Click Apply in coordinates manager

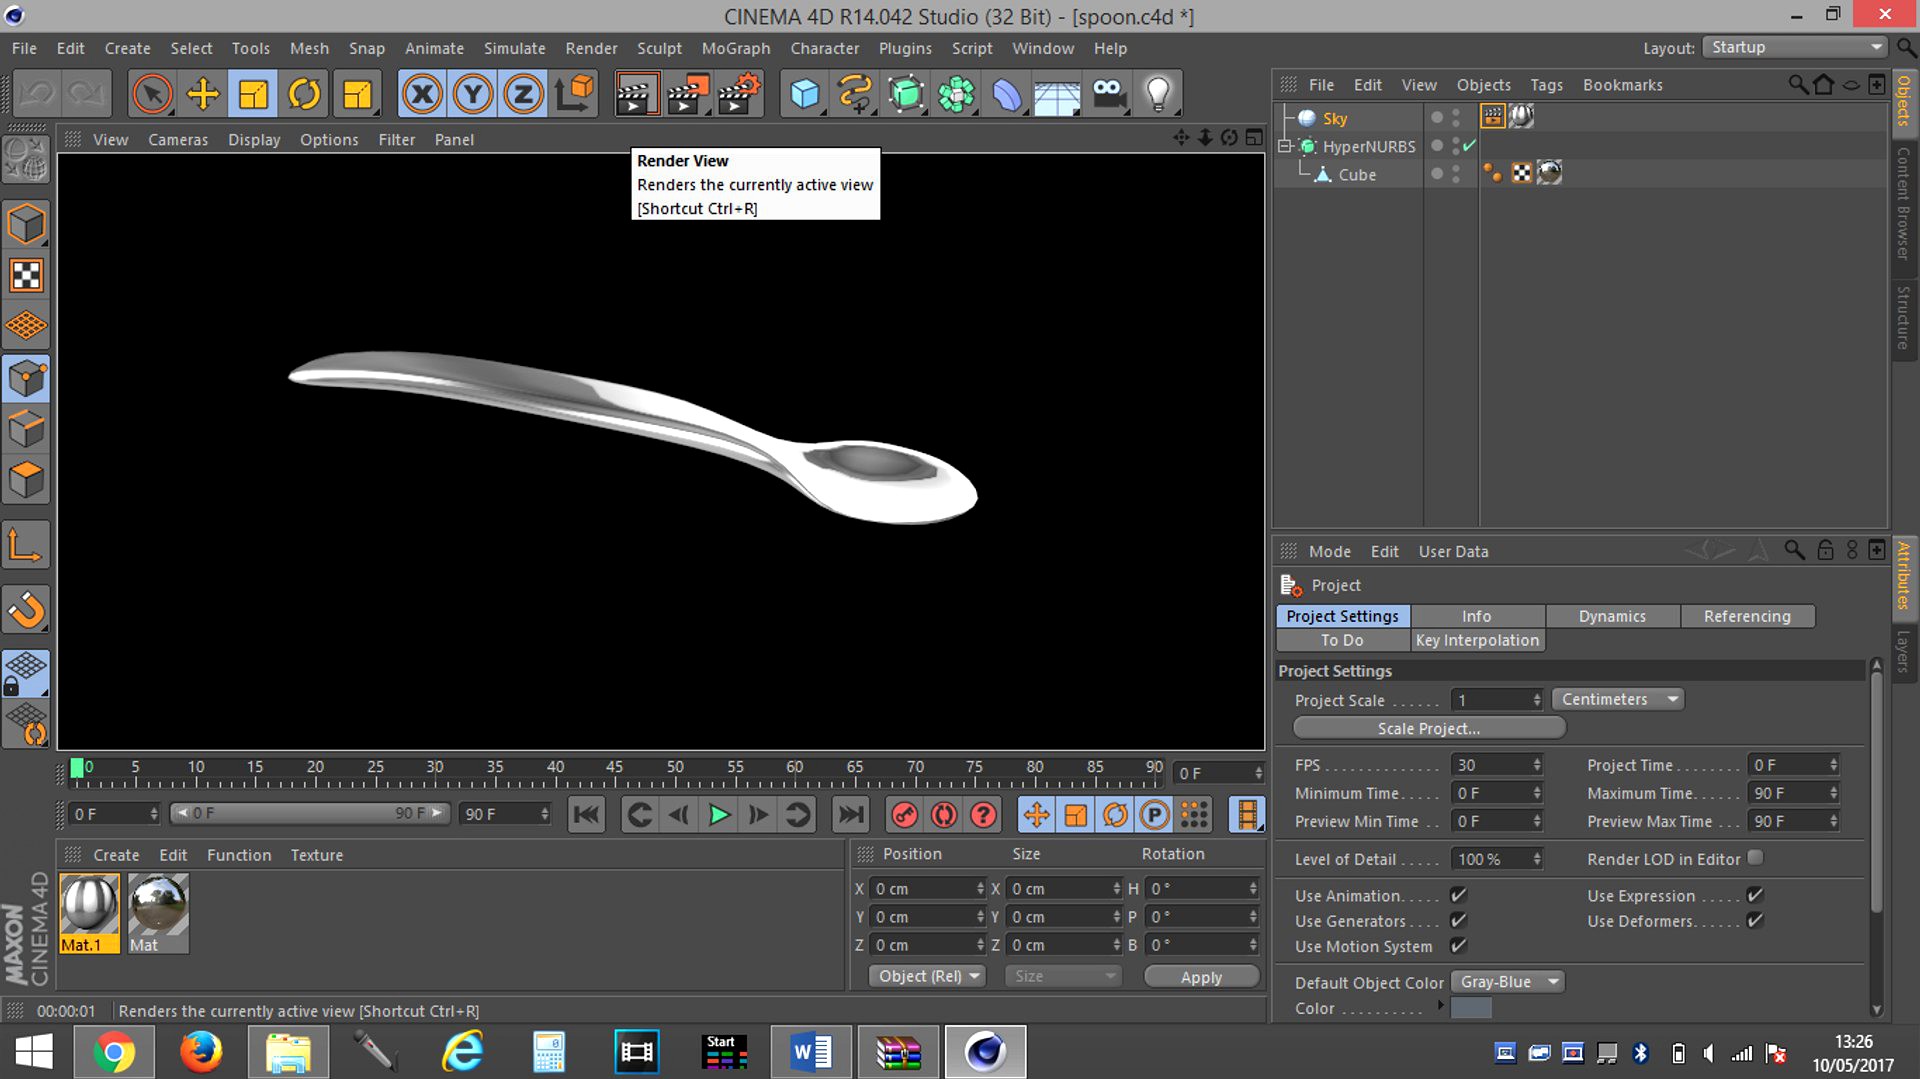click(x=1201, y=977)
